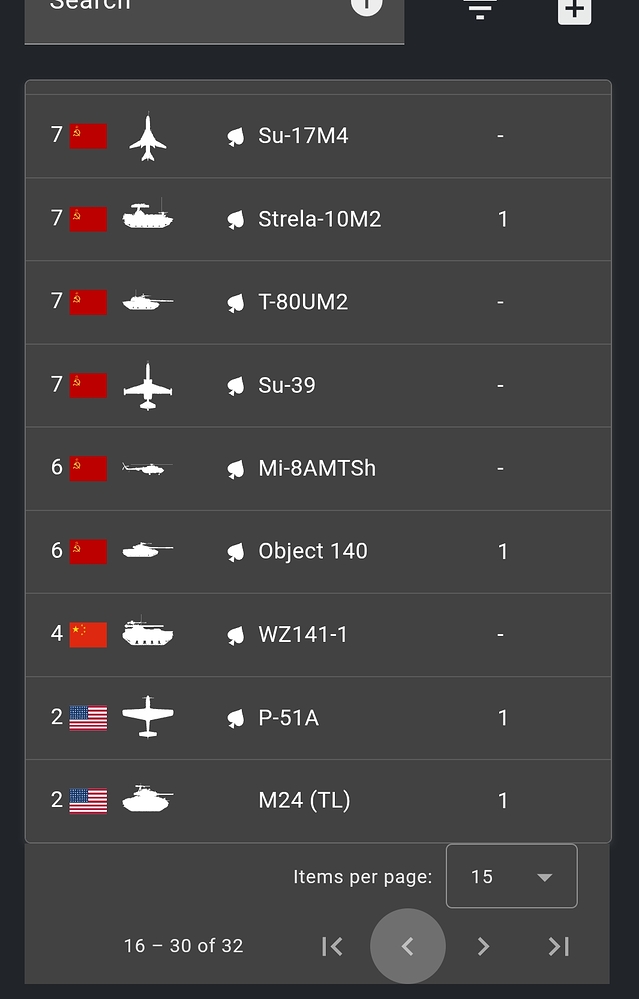Go to the previous page
This screenshot has height=999, width=639.
(x=407, y=946)
